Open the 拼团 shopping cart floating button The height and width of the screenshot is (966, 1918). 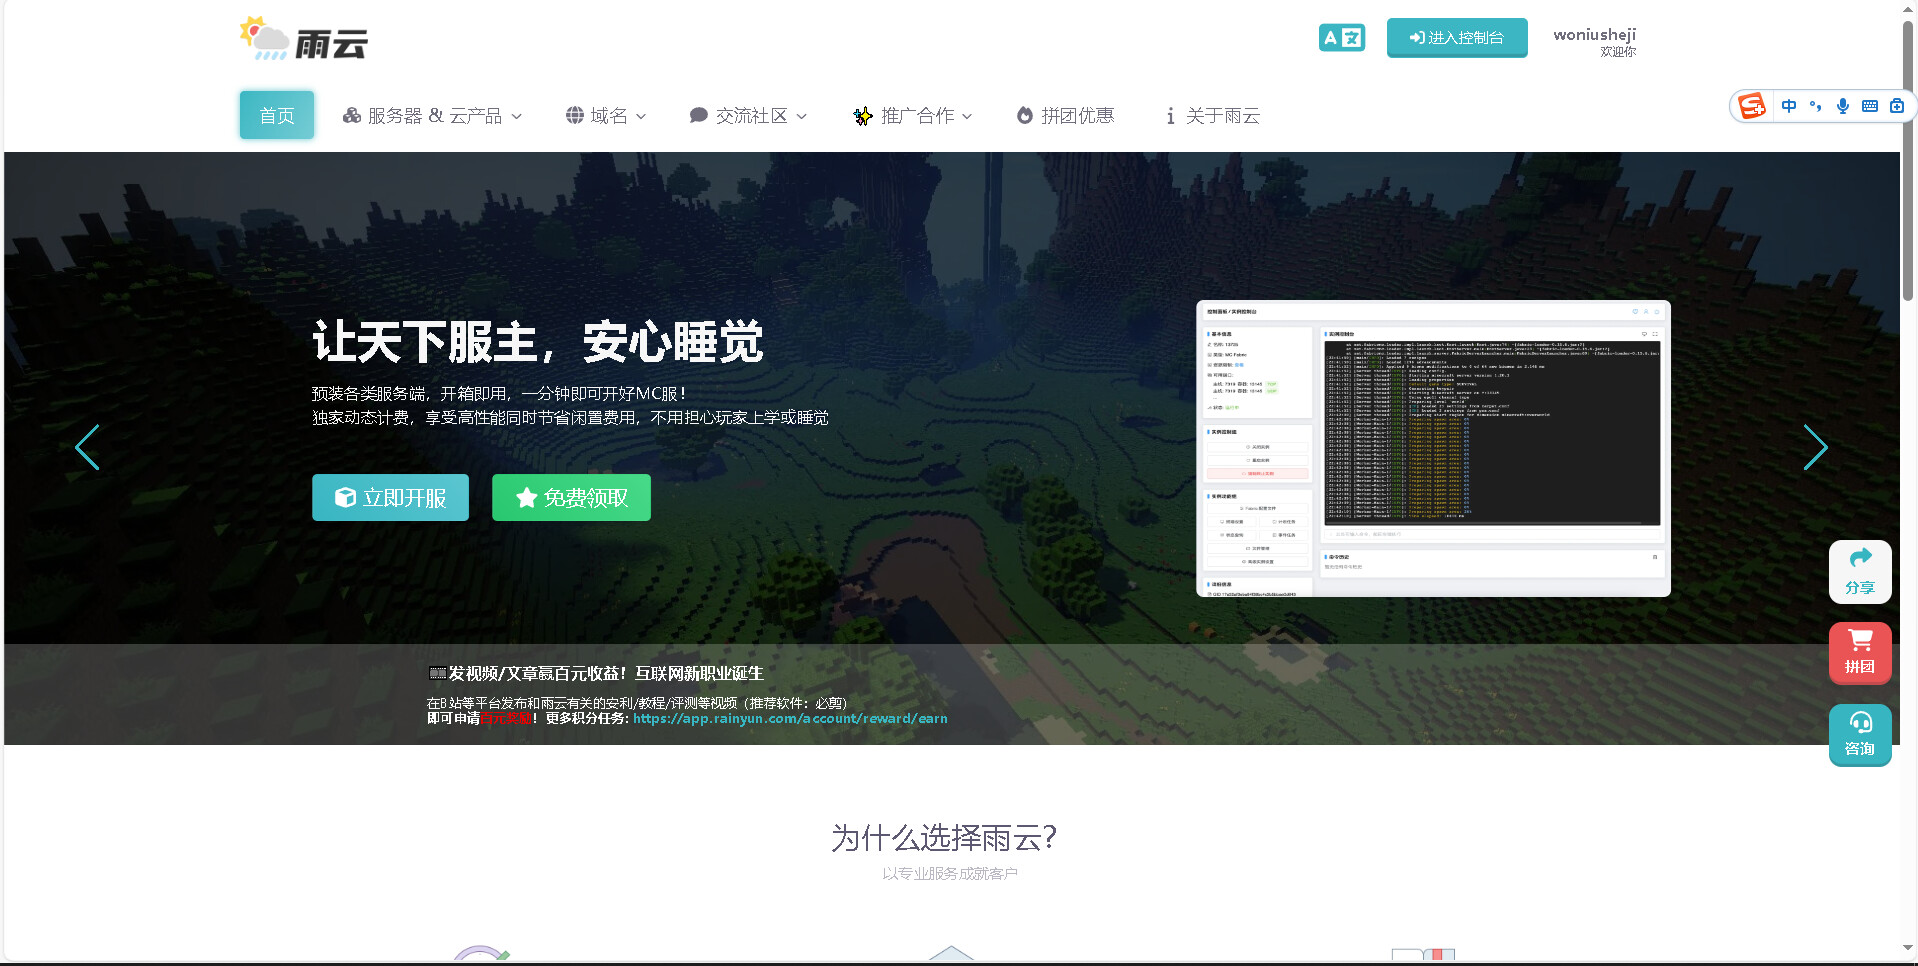(x=1859, y=652)
